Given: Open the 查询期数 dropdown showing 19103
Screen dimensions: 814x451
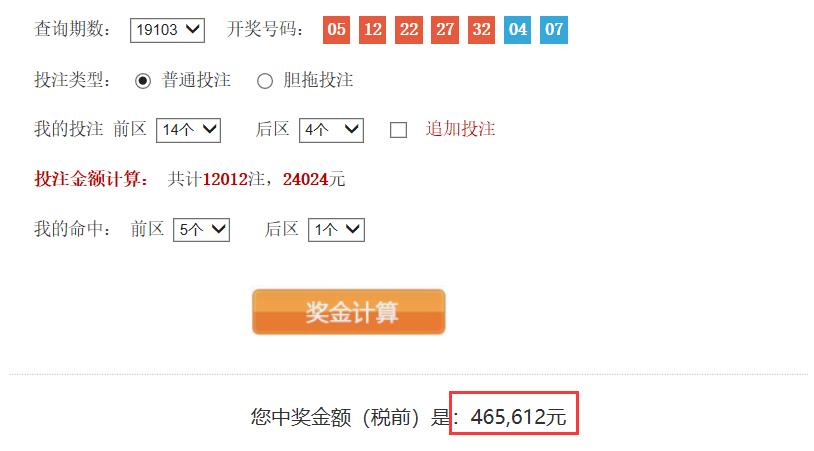Looking at the screenshot, I should (167, 30).
